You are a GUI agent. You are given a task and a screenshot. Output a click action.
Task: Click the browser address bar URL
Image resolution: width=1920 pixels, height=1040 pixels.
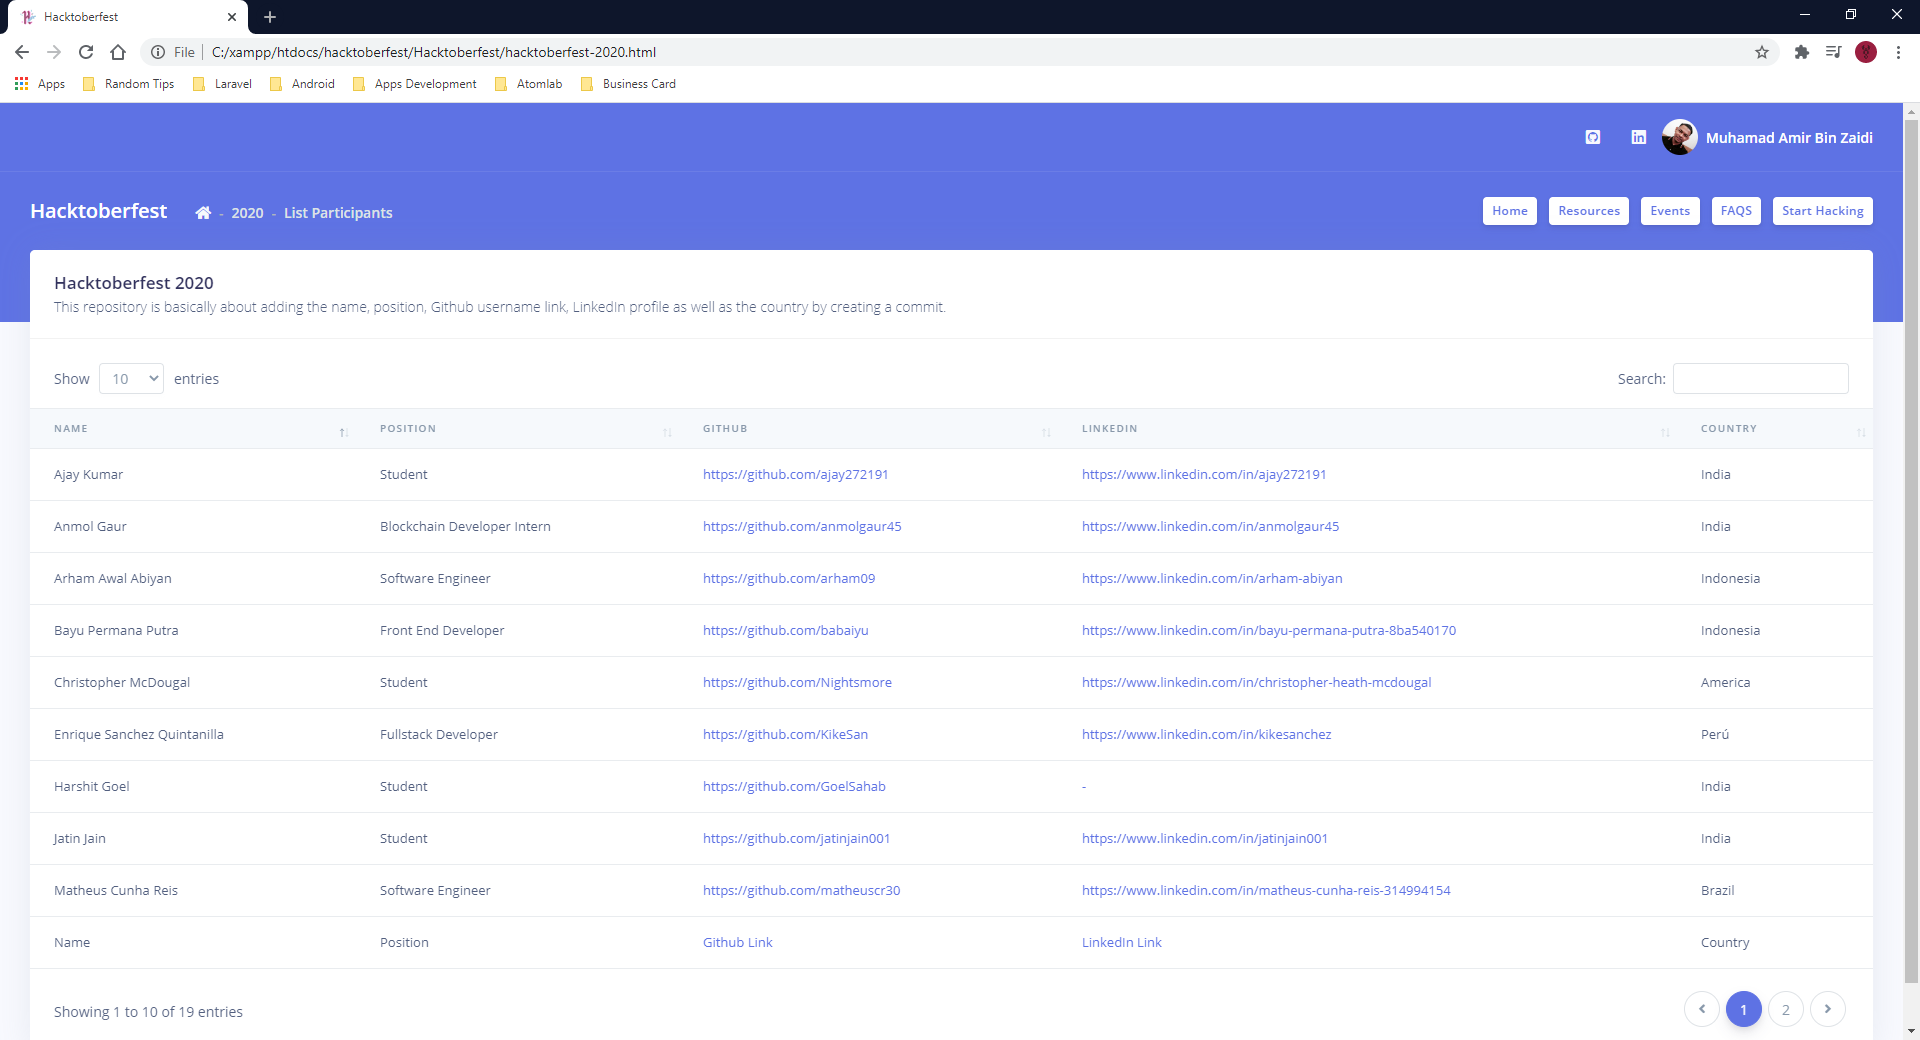point(434,52)
